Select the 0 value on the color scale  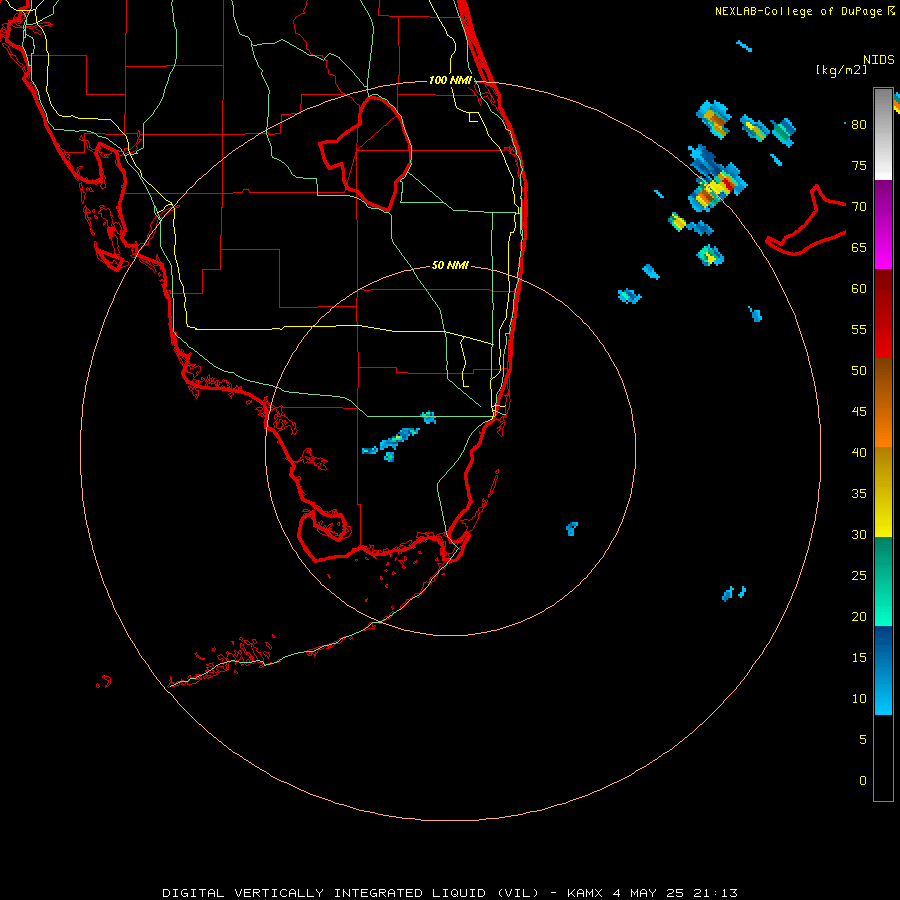(863, 781)
